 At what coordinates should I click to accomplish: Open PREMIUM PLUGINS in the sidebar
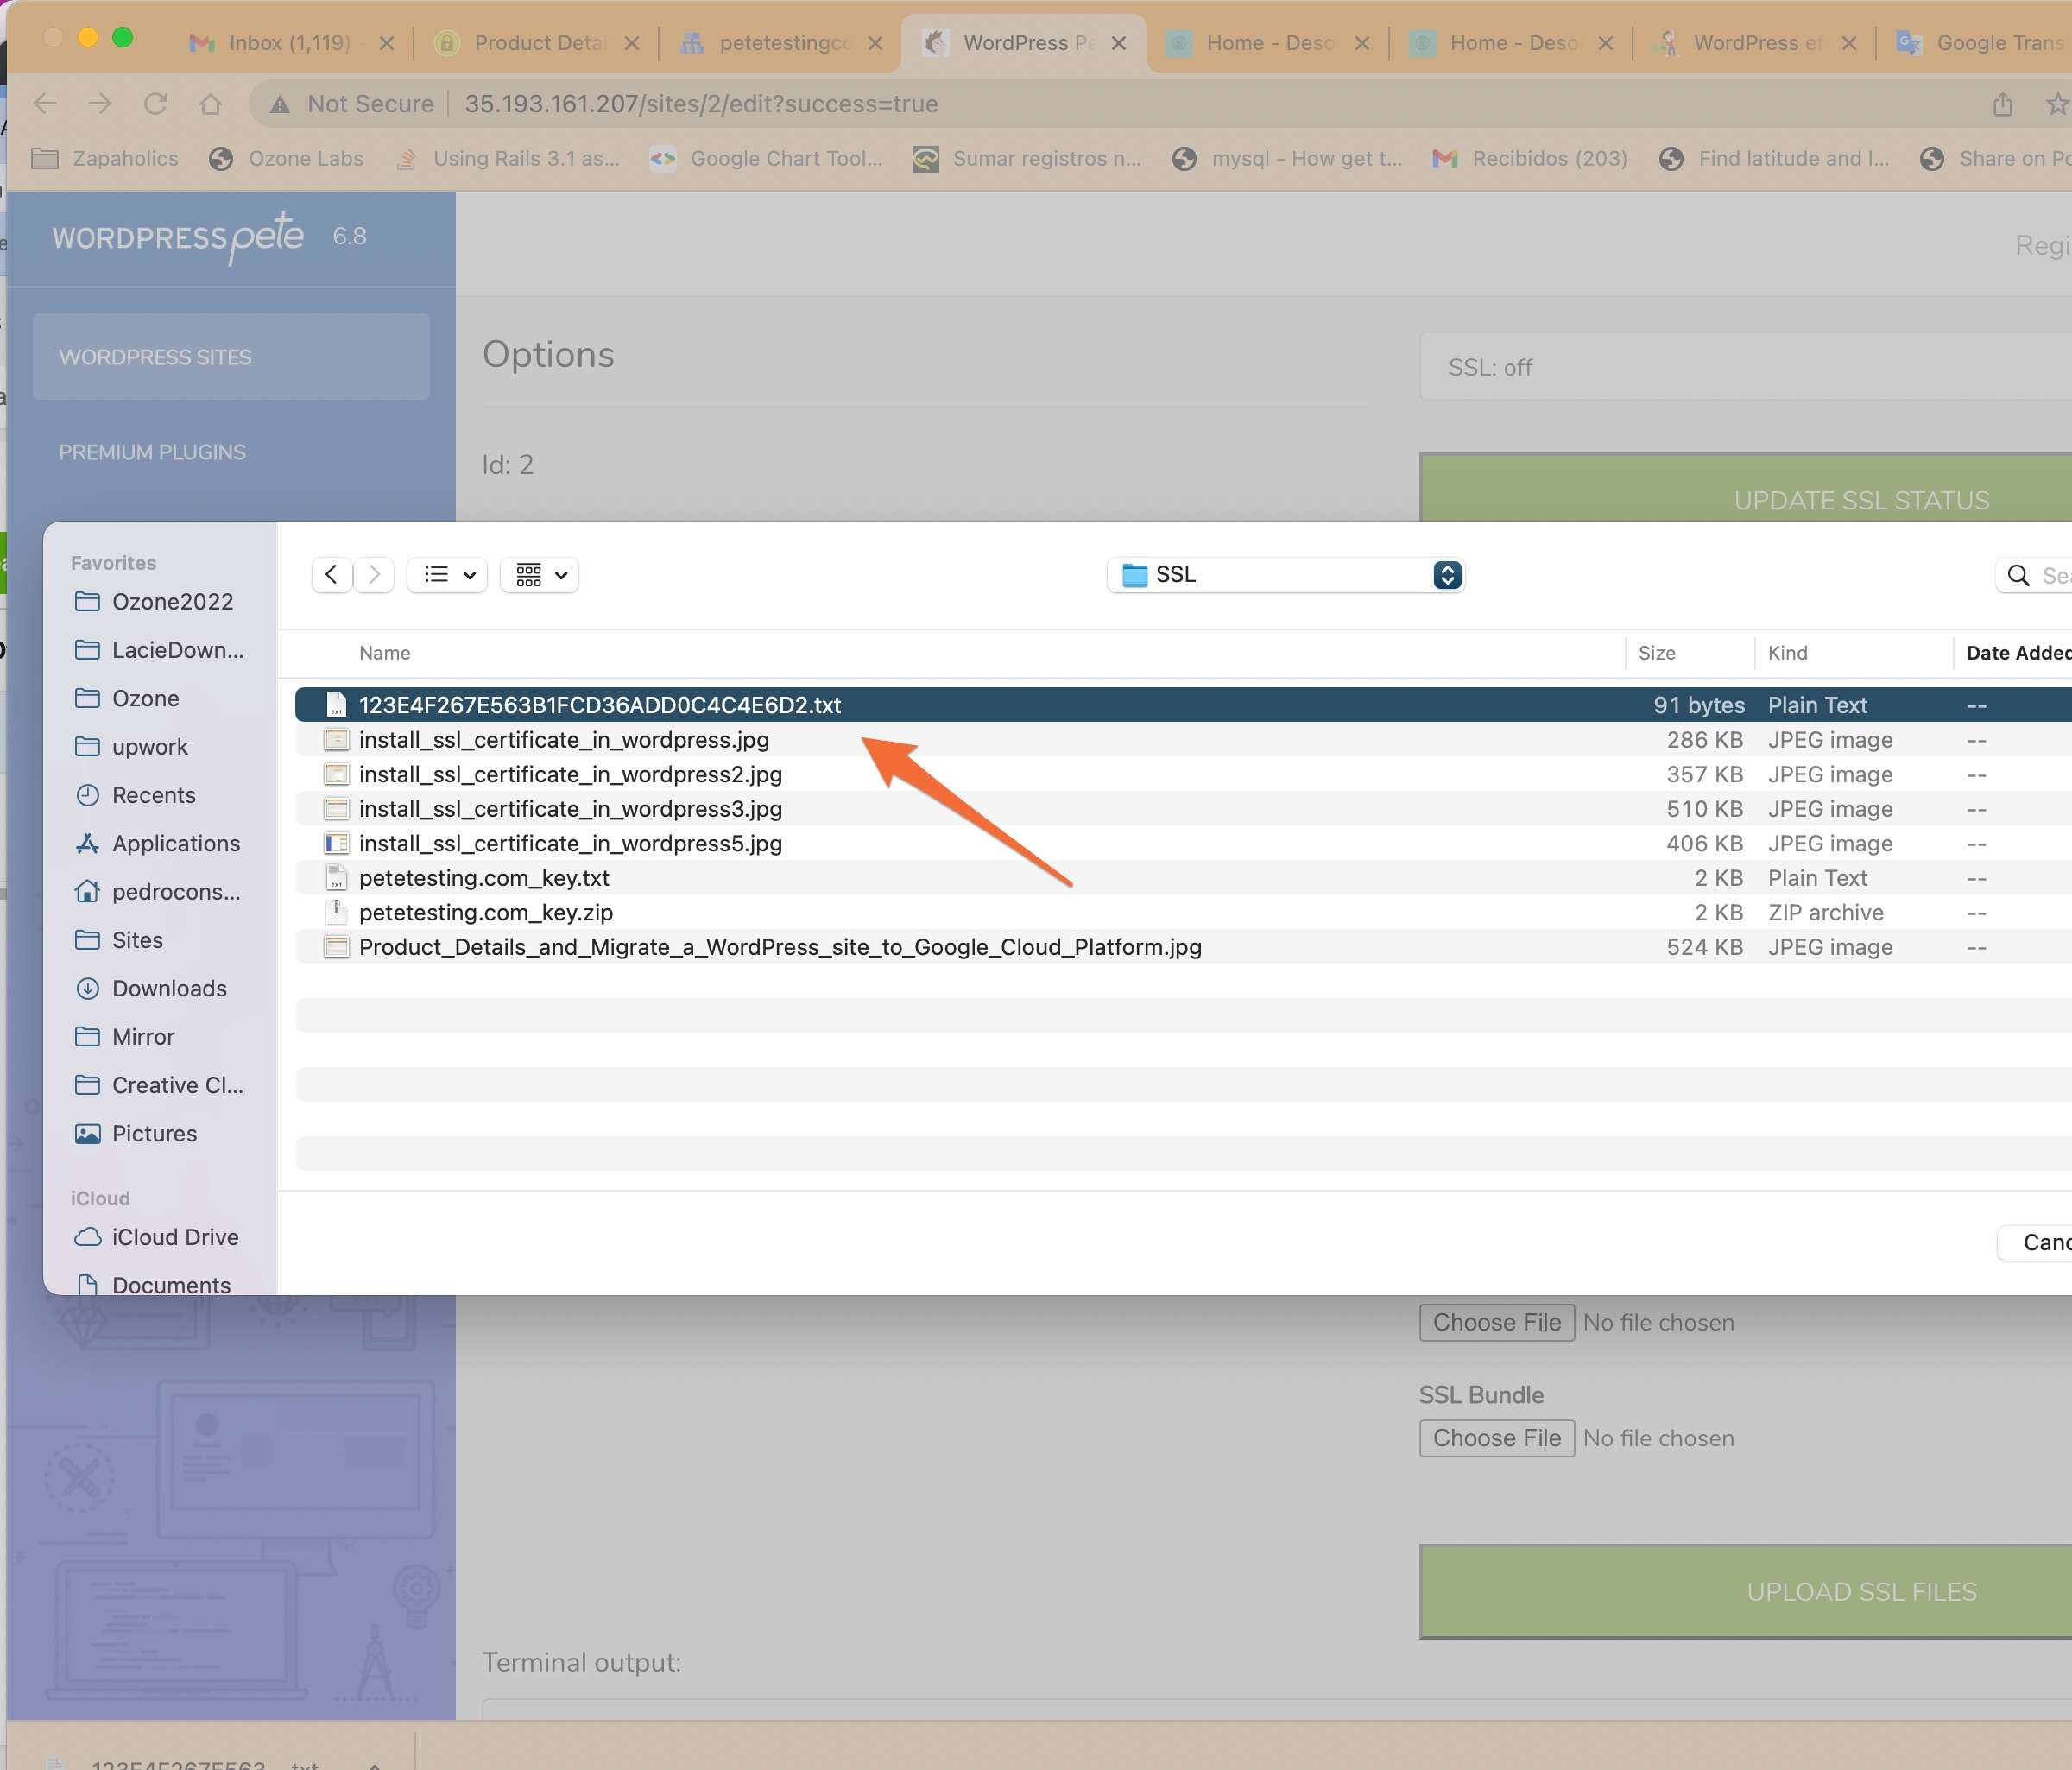[152, 452]
